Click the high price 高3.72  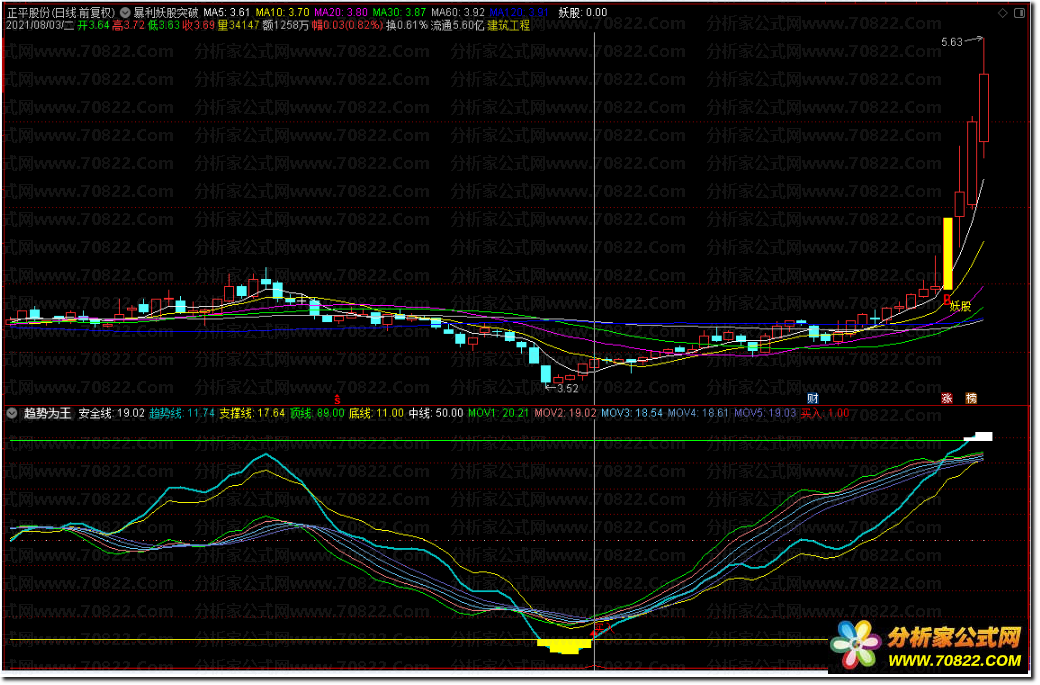pos(128,25)
